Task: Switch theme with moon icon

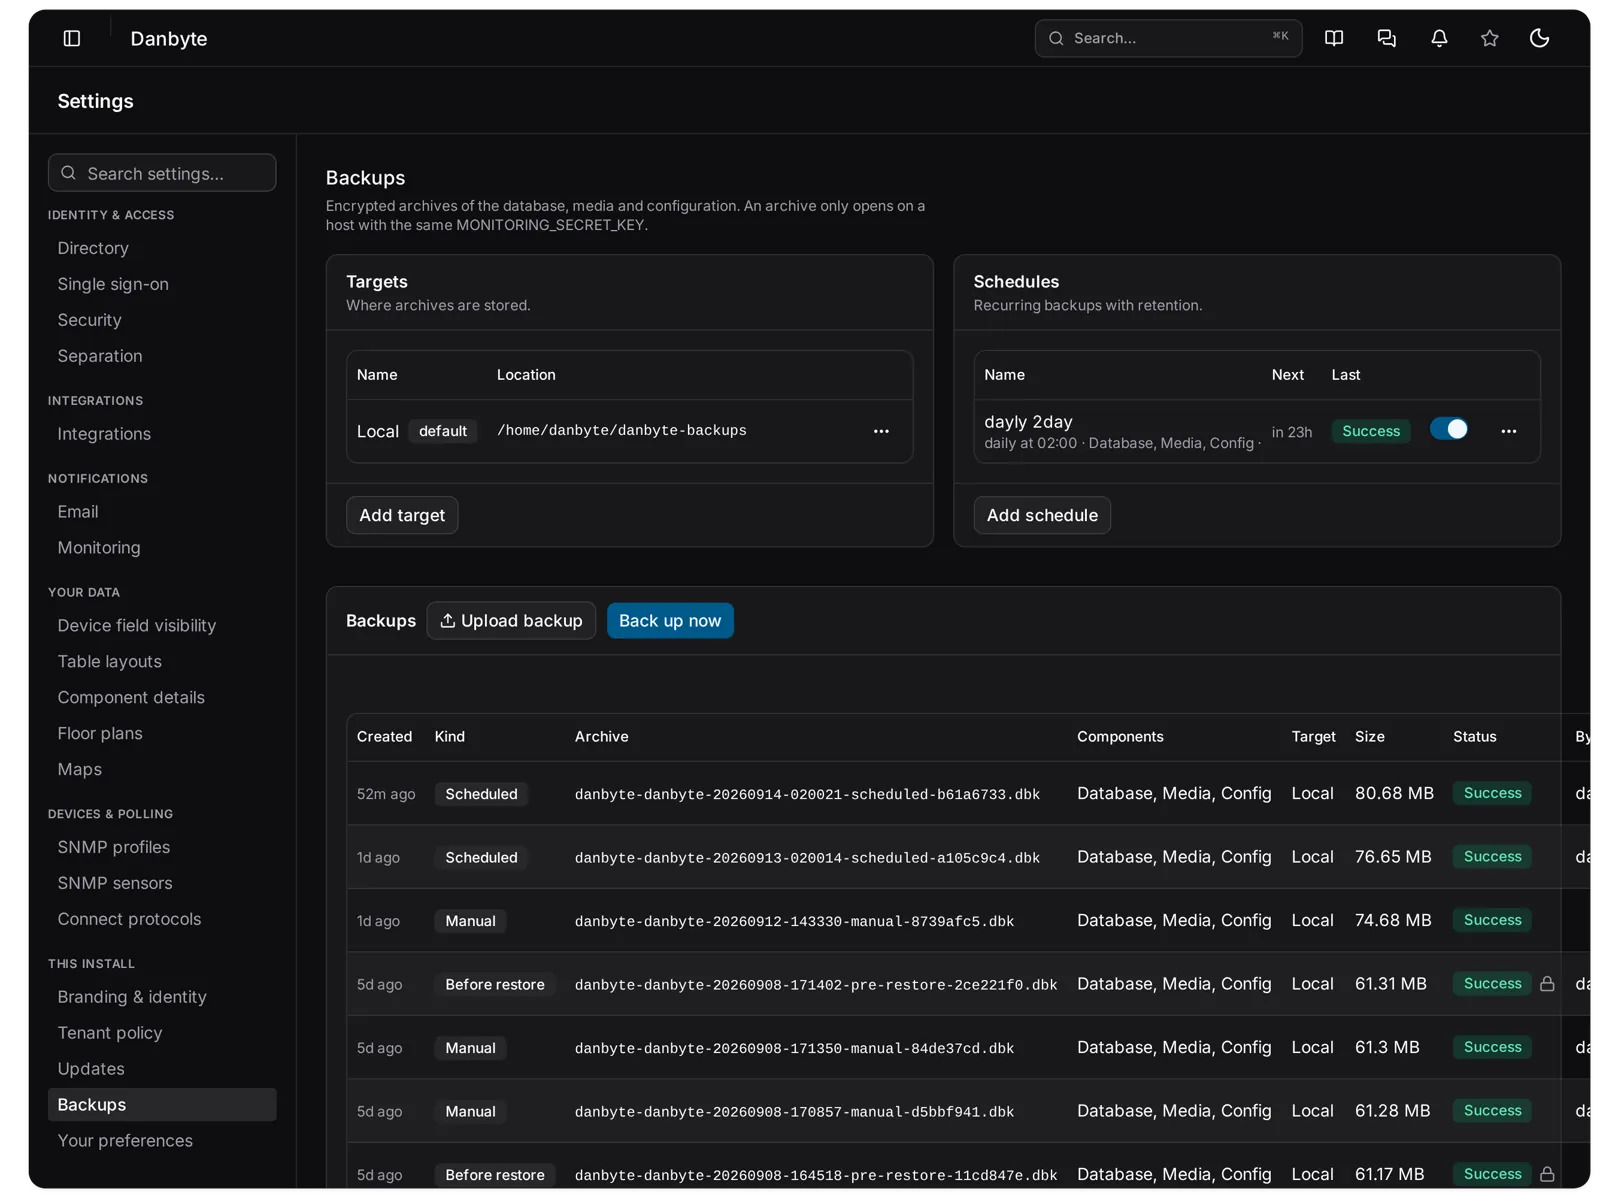Action: click(x=1540, y=38)
